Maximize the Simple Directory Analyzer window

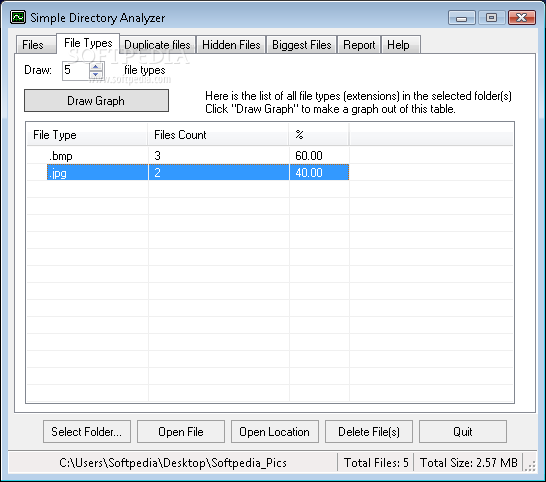click(x=491, y=17)
